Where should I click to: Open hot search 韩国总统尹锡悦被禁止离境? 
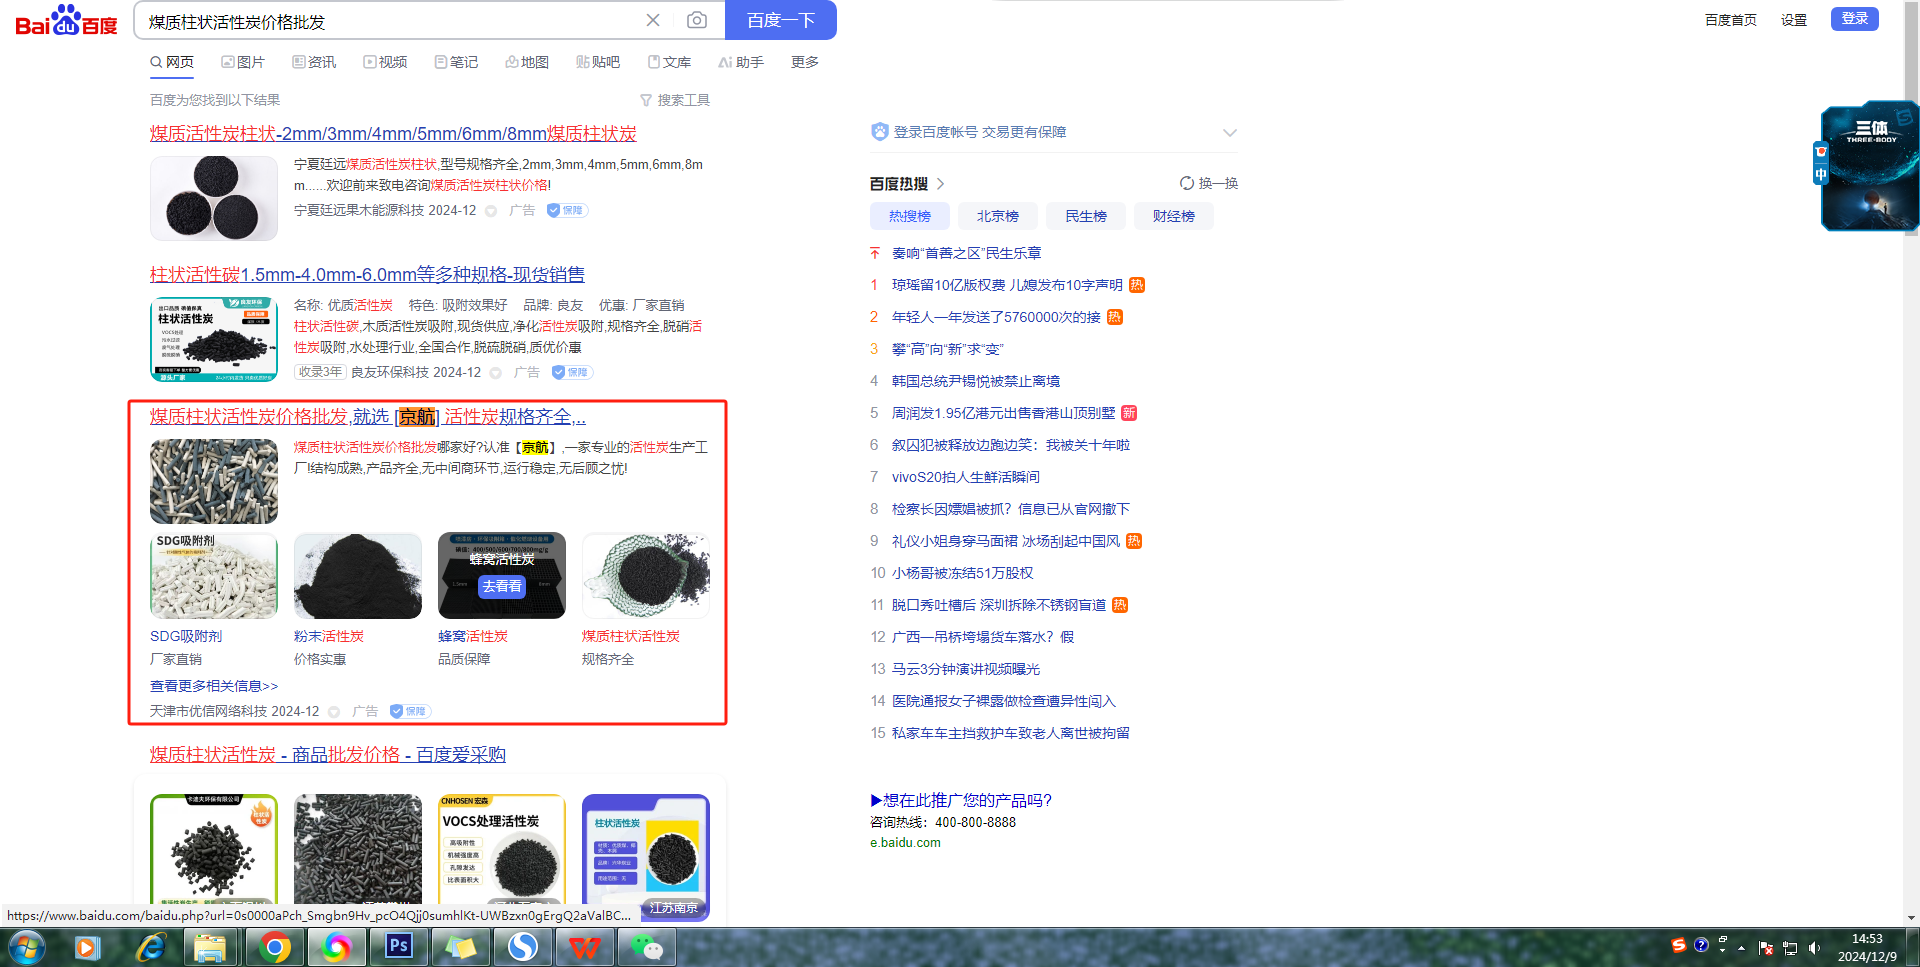(976, 381)
